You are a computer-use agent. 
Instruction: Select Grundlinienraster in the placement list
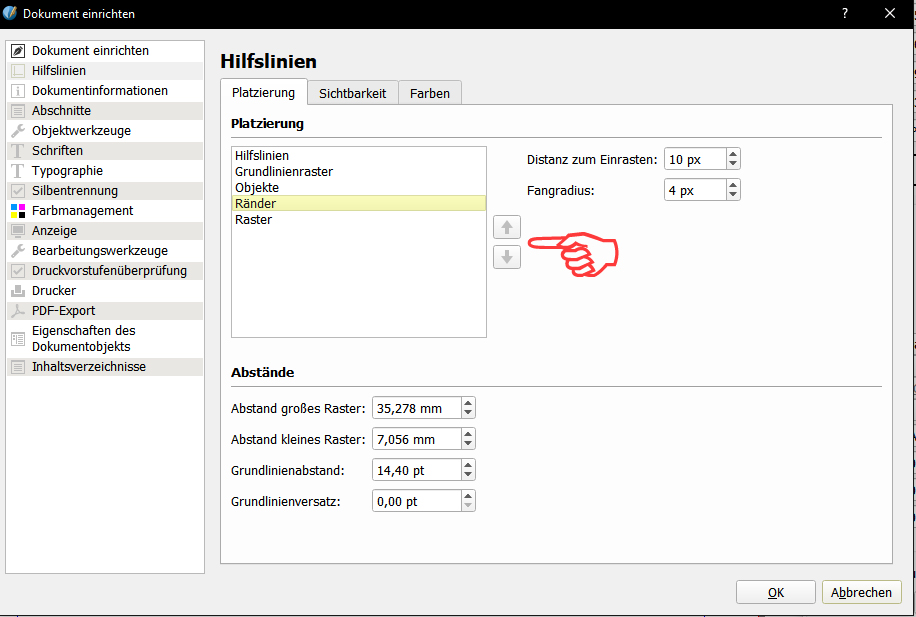pos(284,172)
